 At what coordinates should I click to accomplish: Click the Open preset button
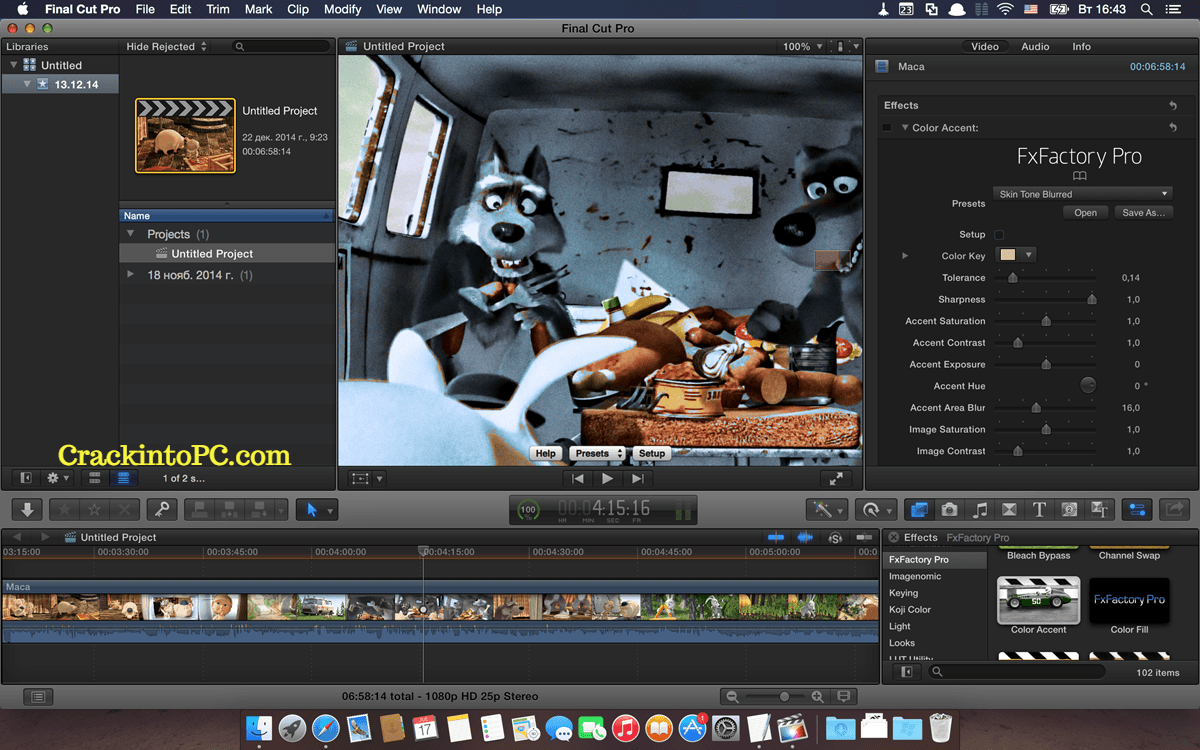[x=1085, y=212]
